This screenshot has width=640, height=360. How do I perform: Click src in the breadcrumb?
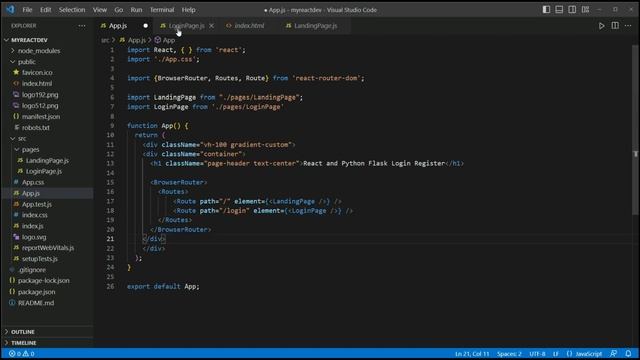pyautogui.click(x=105, y=40)
